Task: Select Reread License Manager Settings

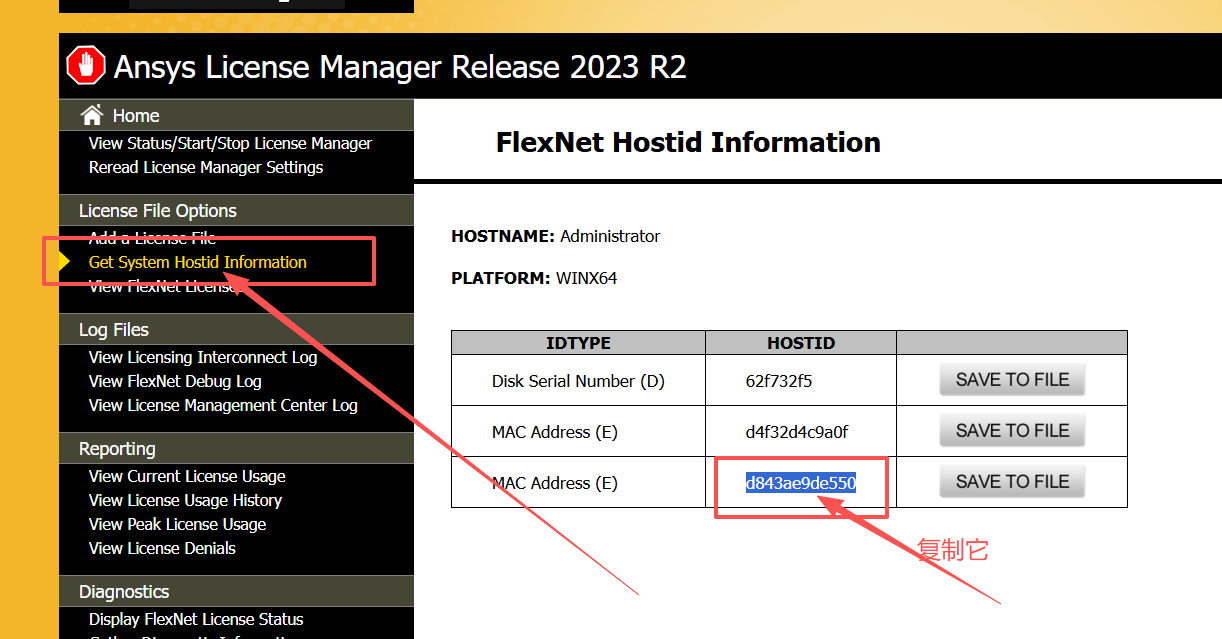Action: [206, 167]
